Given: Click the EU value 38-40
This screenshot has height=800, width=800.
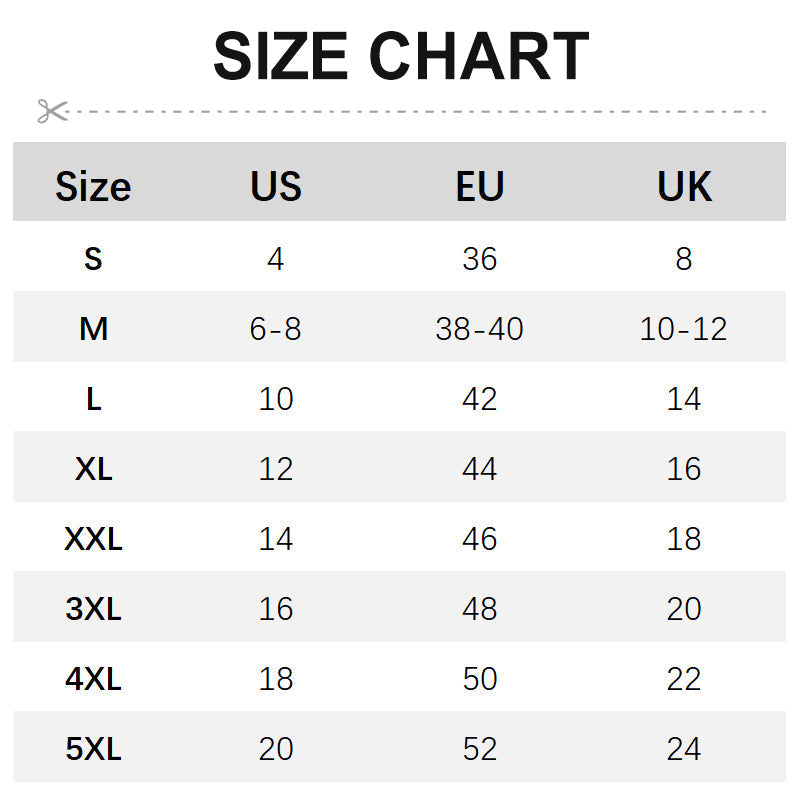Looking at the screenshot, I should coord(480,329).
